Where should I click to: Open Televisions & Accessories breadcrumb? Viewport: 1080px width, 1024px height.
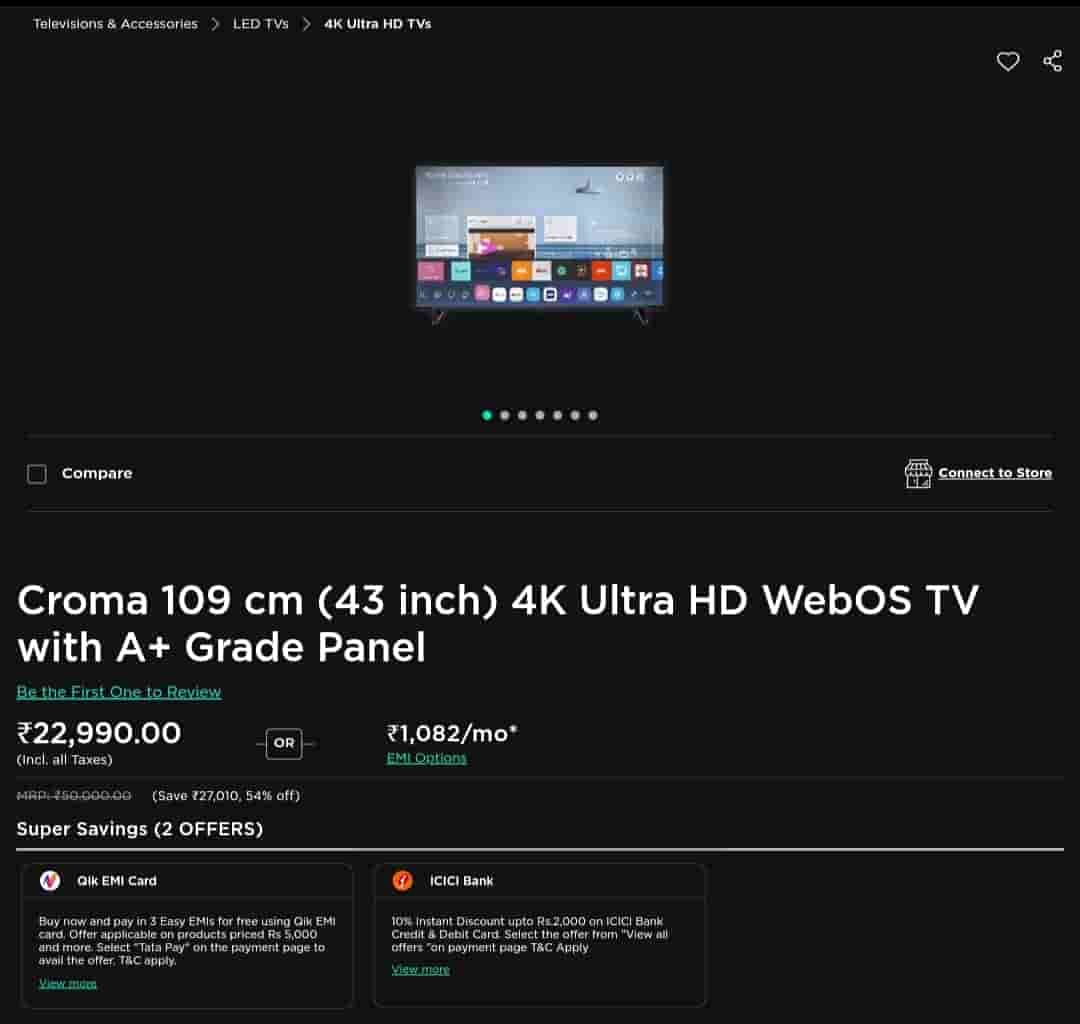(115, 24)
